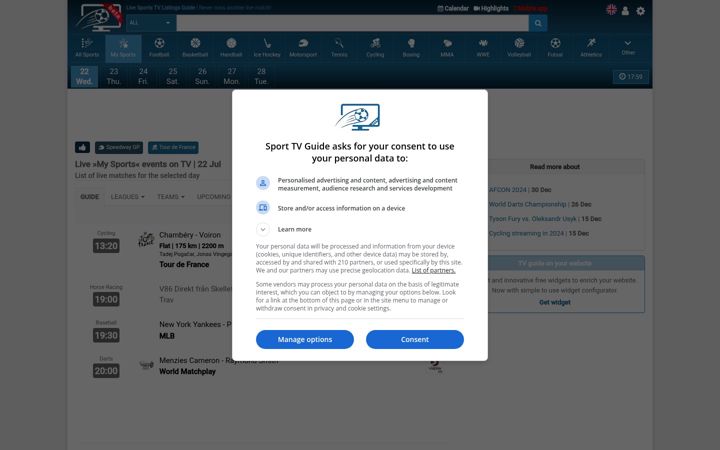Open the Tour de France event label
The width and height of the screenshot is (720, 450).
coord(184,264)
